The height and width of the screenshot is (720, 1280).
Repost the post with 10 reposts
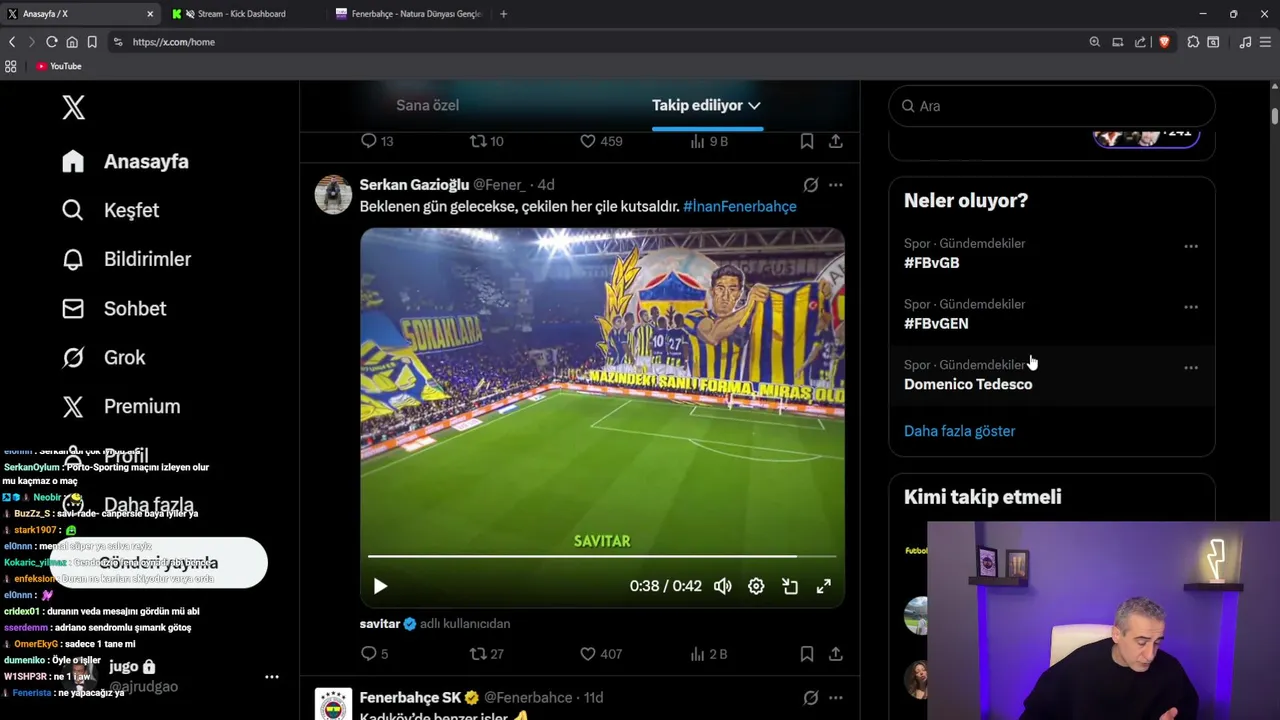486,141
